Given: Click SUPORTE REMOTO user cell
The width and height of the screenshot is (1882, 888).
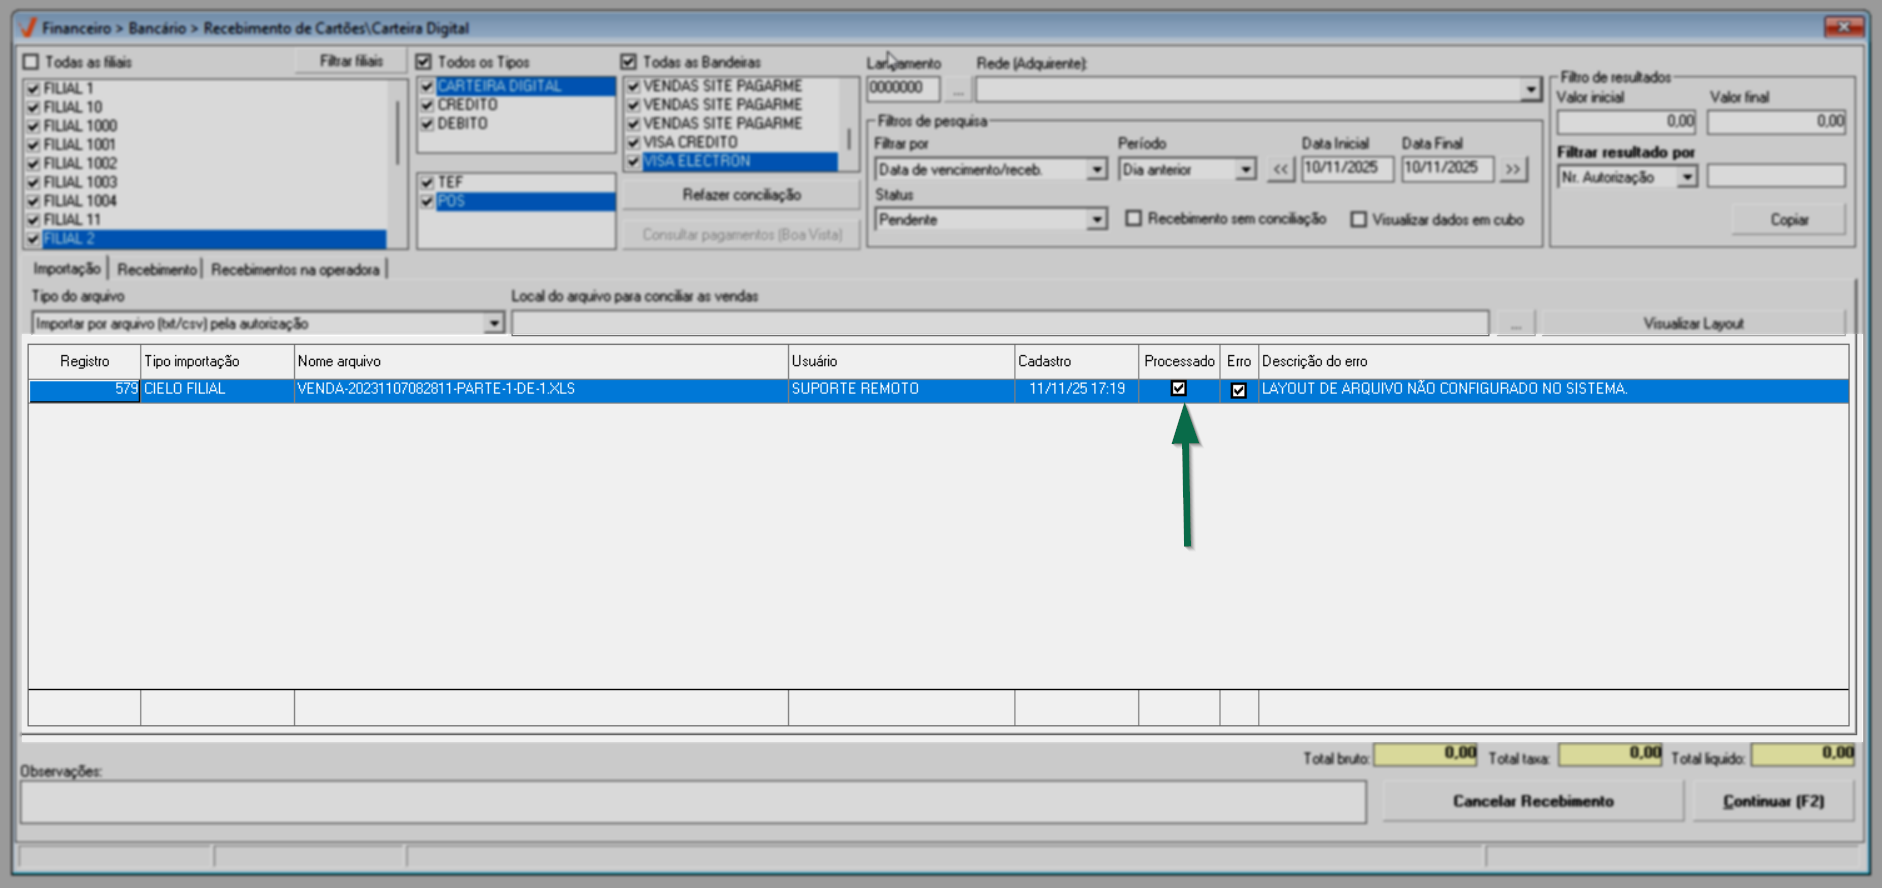Looking at the screenshot, I should (901, 390).
